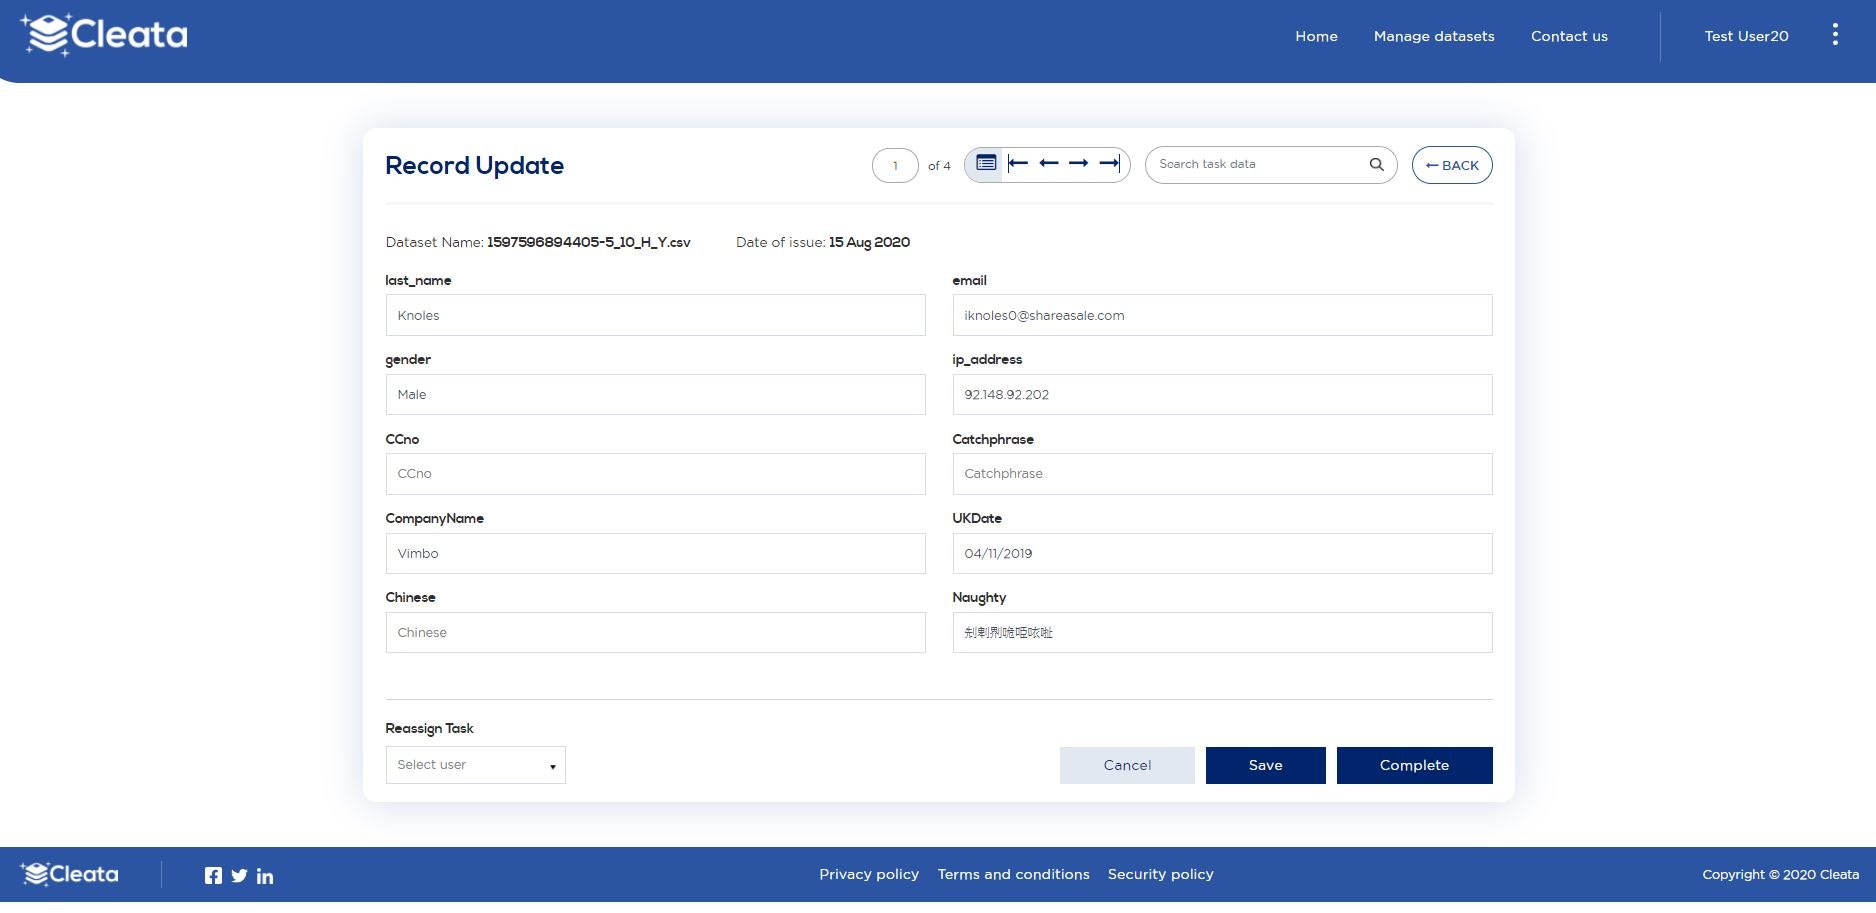Viewport: 1876px width, 913px height.
Task: Open the Privacy policy link
Action: 869,874
